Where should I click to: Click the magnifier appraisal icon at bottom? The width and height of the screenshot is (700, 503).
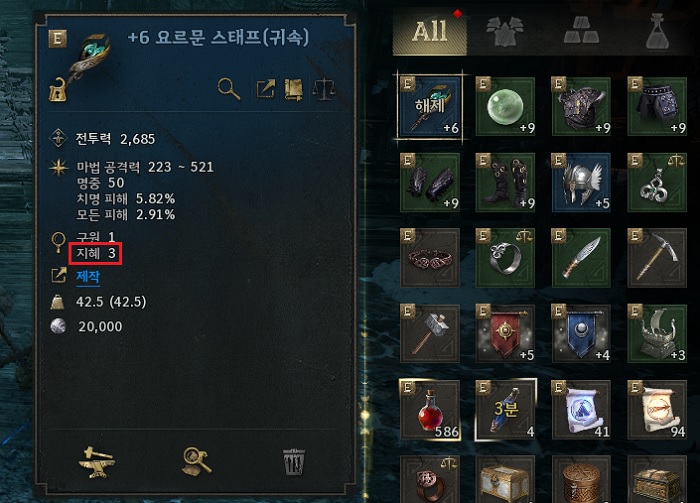coord(196,462)
